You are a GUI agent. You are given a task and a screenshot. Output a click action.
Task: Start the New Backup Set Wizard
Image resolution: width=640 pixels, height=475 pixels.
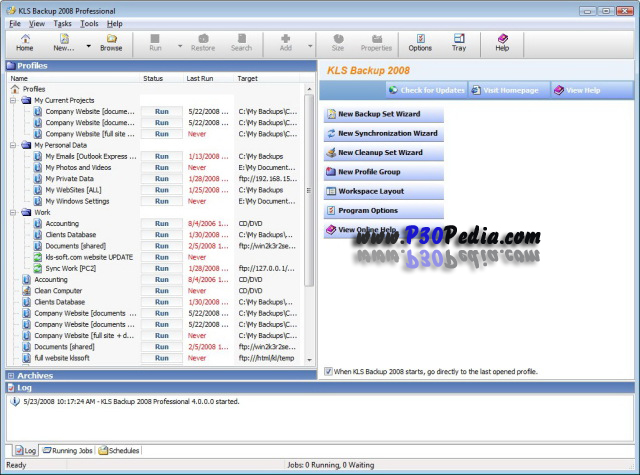pyautogui.click(x=384, y=114)
